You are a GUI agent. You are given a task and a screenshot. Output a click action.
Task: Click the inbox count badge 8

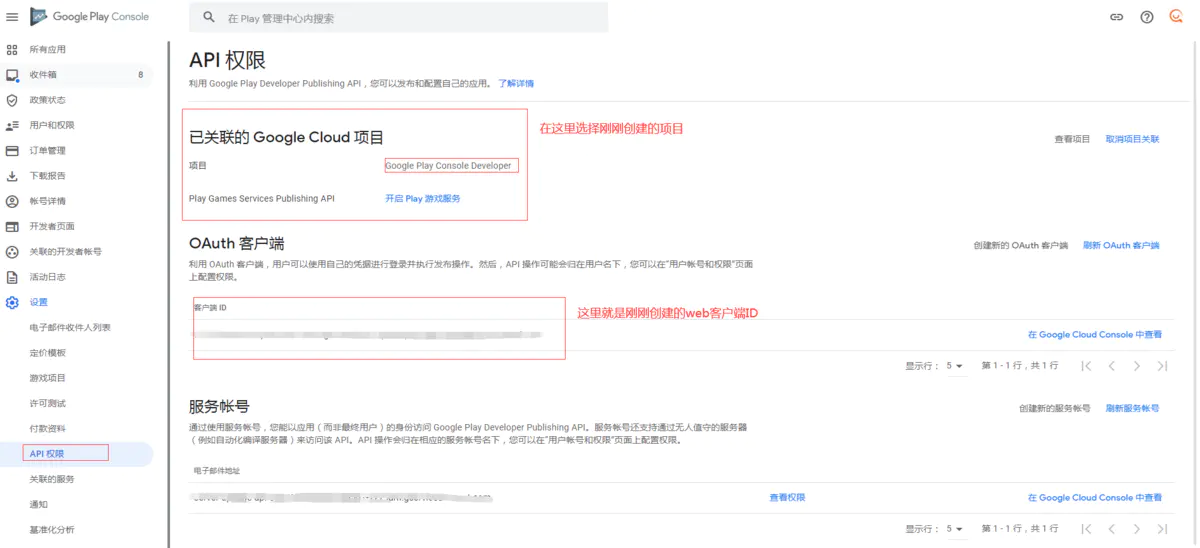tap(140, 75)
